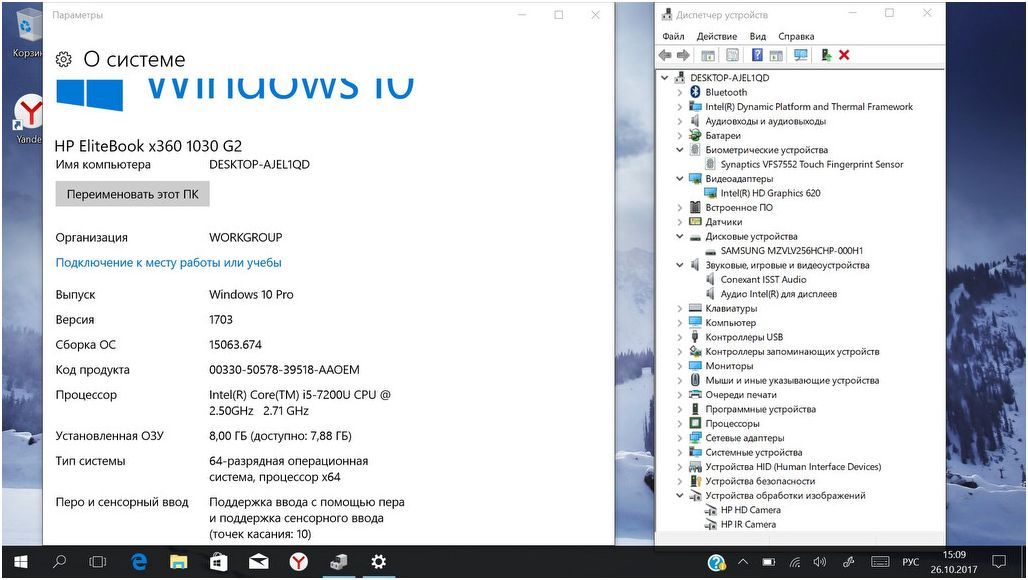
Task: Click the red Uninstall device toolbar icon
Action: coord(844,55)
